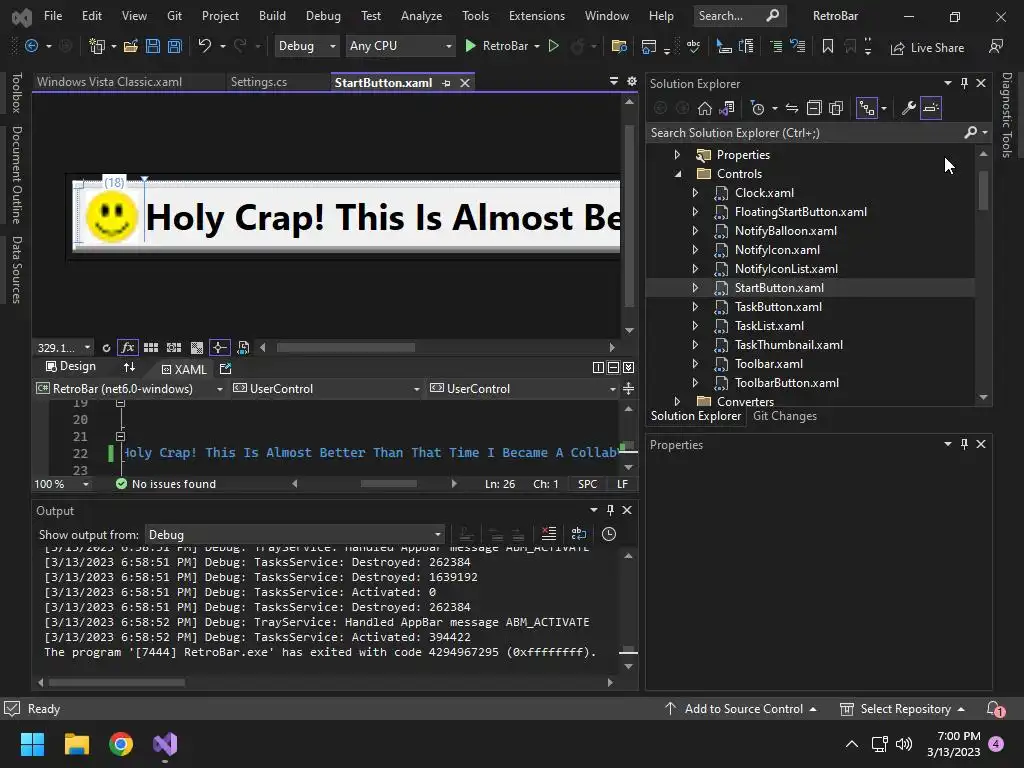Swap the Design and XAML panes

129,367
